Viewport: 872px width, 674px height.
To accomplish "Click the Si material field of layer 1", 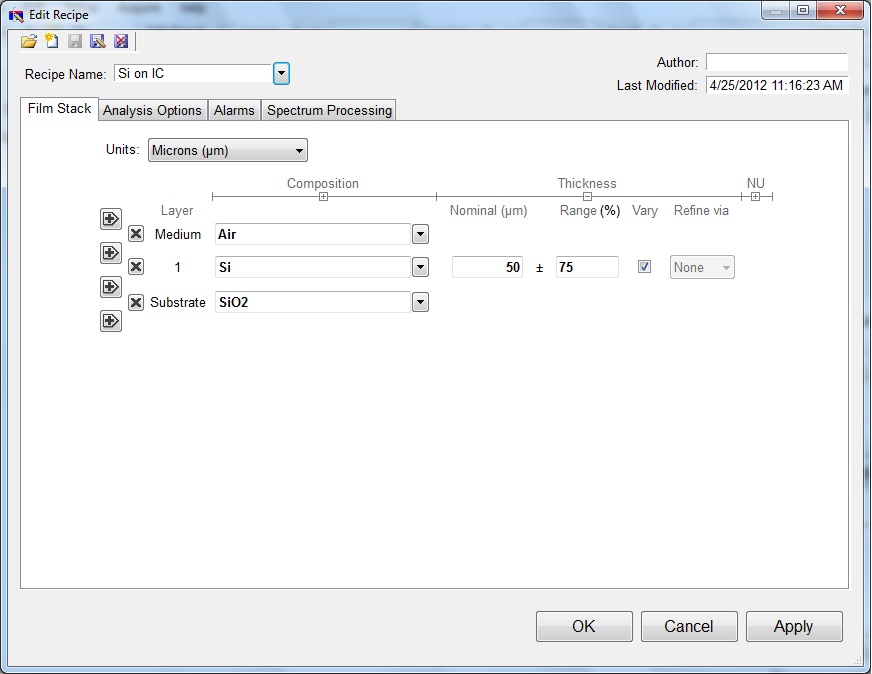I will point(313,267).
